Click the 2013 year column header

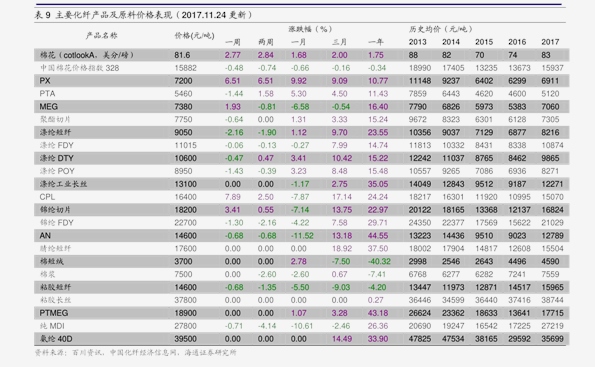[417, 42]
